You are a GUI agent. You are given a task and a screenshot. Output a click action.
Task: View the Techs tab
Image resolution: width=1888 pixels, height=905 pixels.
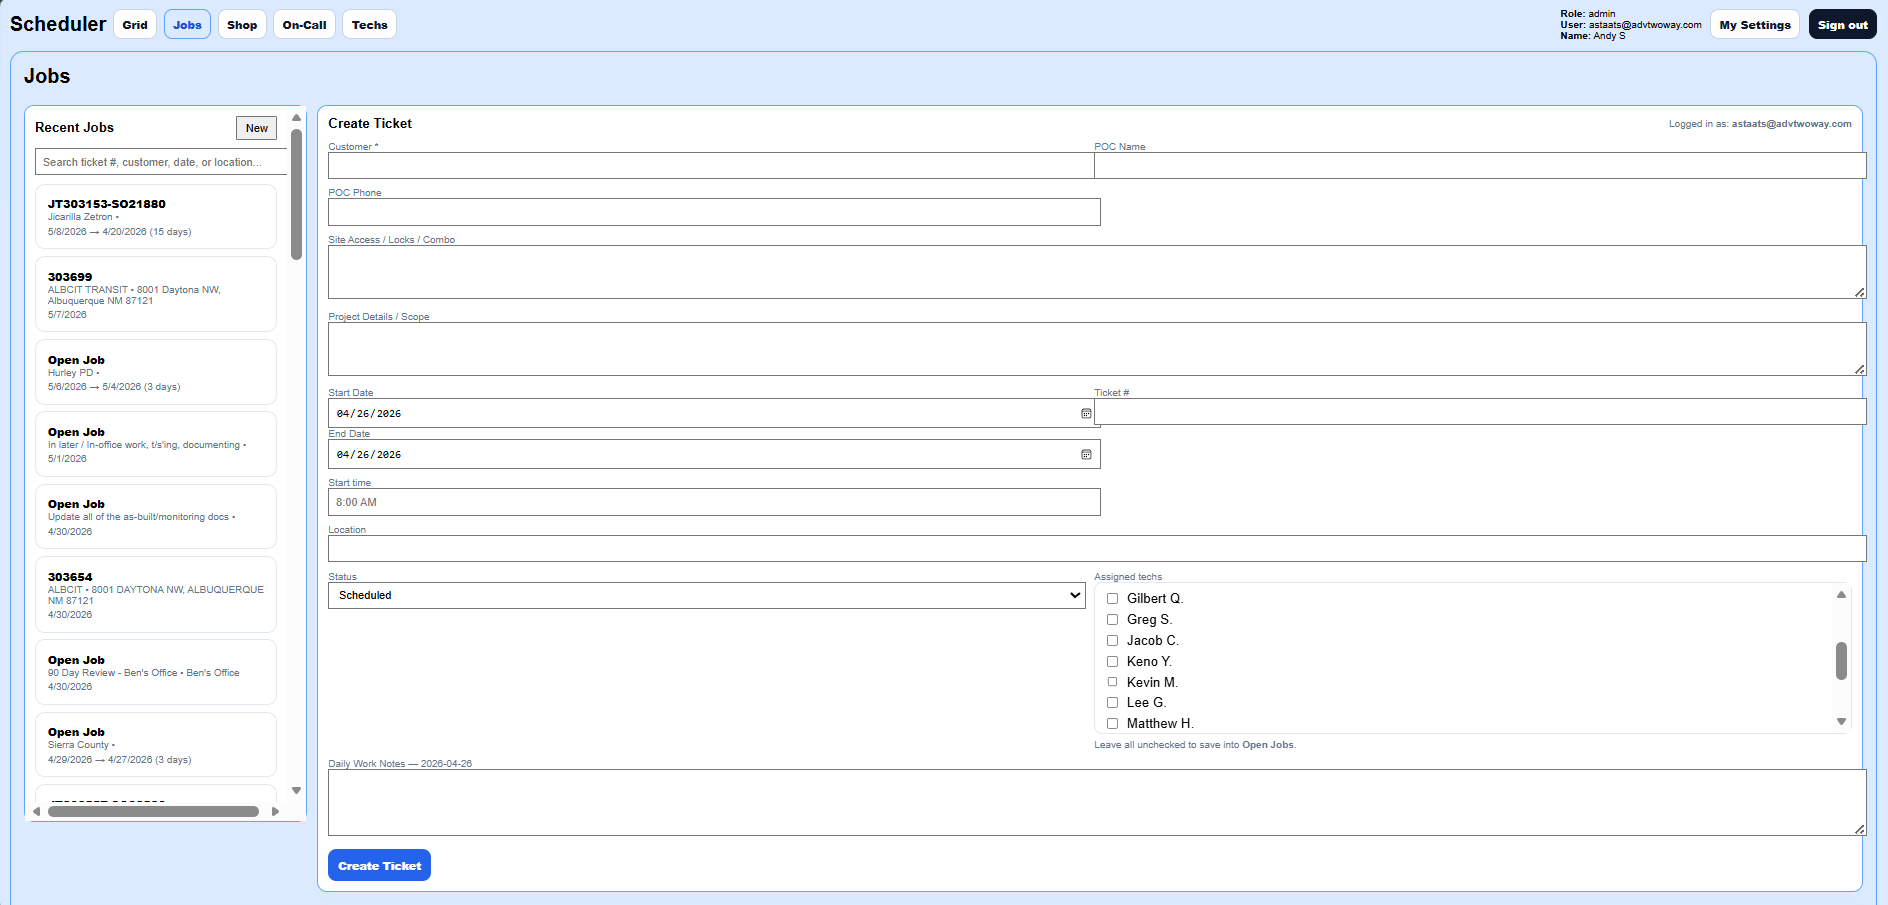(x=369, y=24)
